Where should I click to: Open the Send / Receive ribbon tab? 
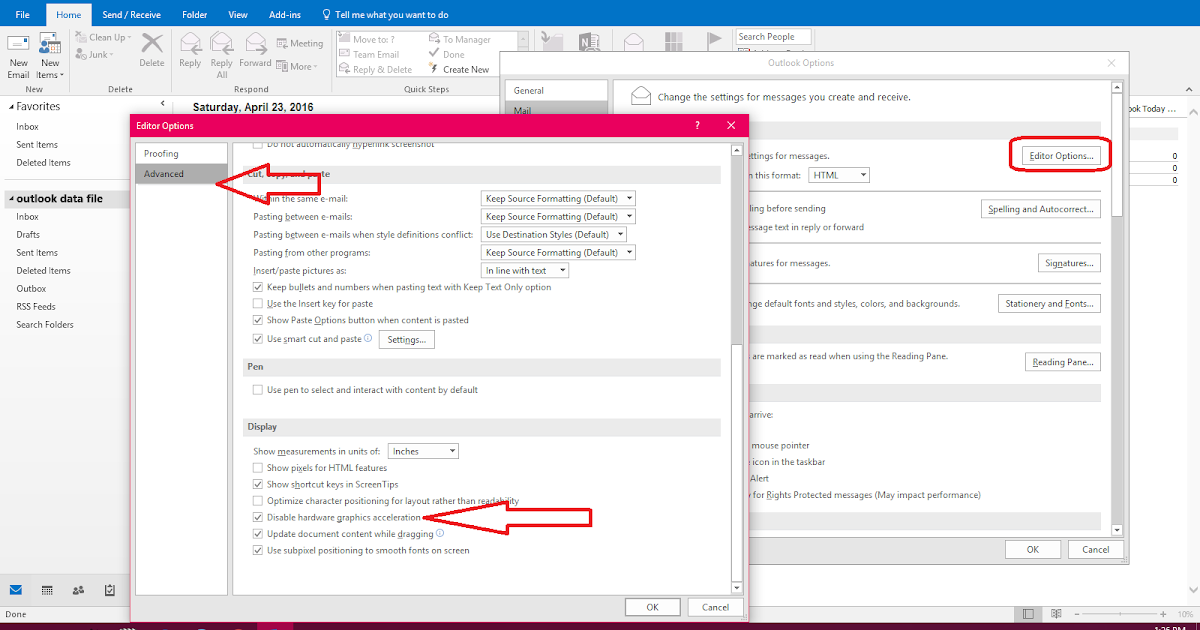pos(133,15)
